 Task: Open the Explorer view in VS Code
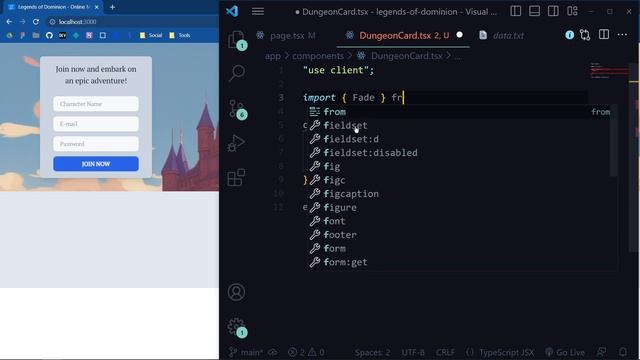pos(236,40)
